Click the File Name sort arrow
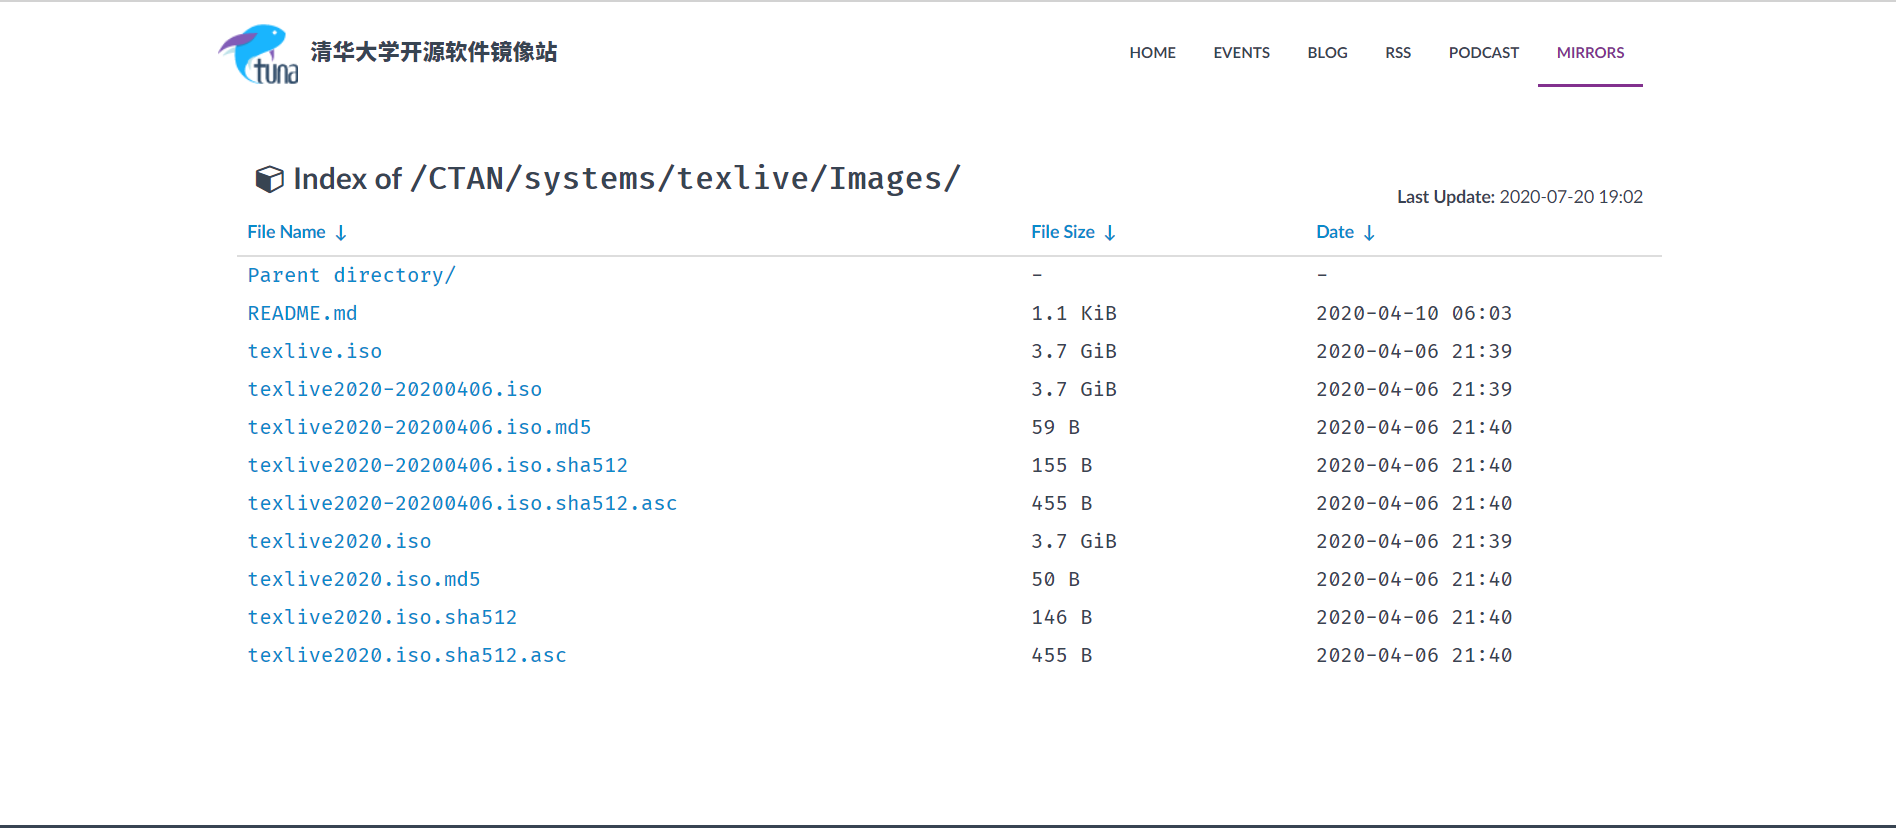The width and height of the screenshot is (1896, 828). (x=341, y=233)
